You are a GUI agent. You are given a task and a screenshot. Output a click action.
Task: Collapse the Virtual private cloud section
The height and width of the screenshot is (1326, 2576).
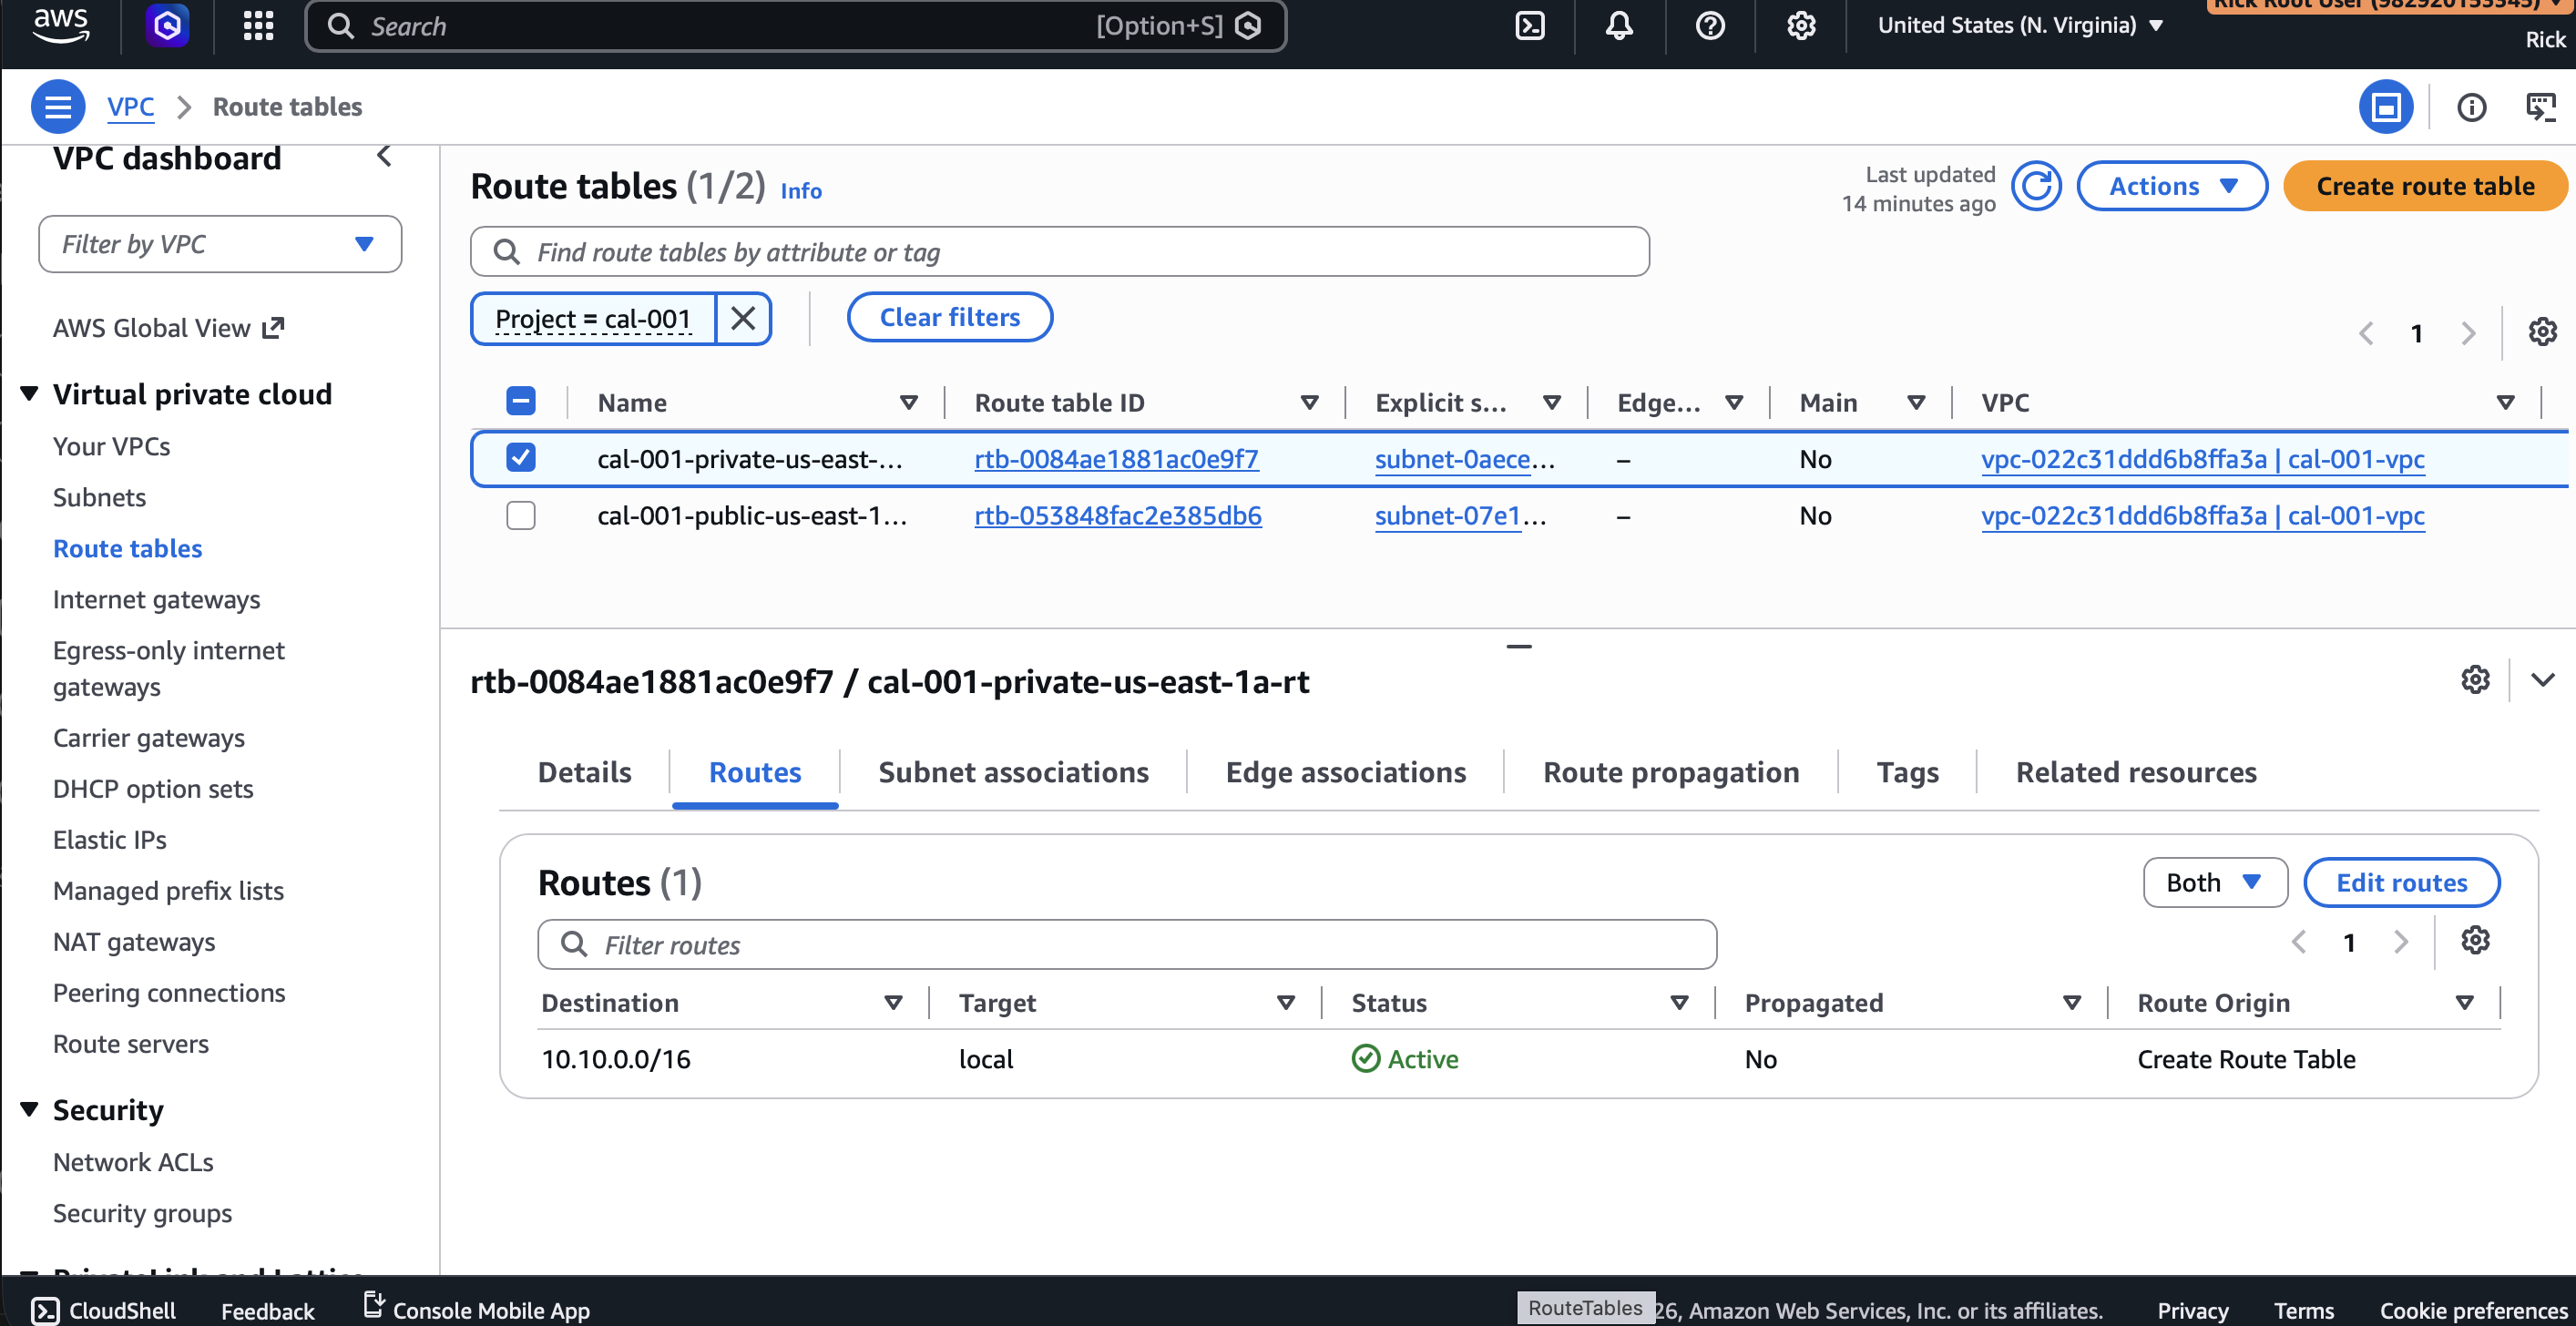click(x=30, y=393)
